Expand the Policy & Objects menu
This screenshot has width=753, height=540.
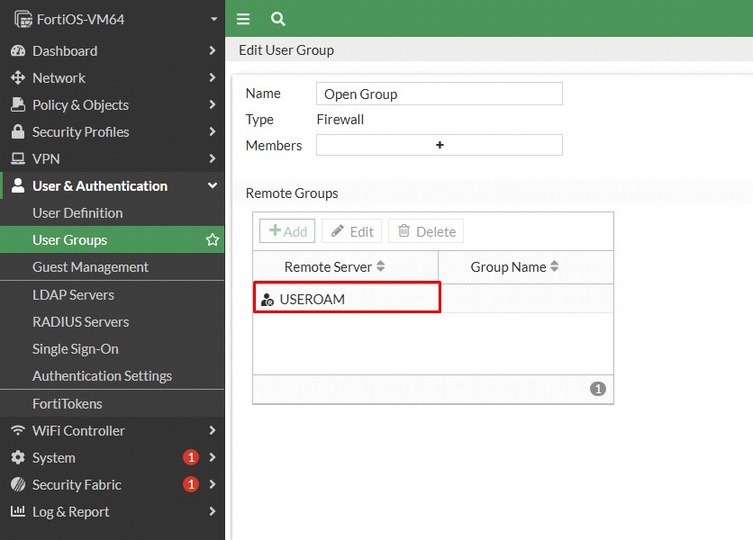(x=112, y=105)
